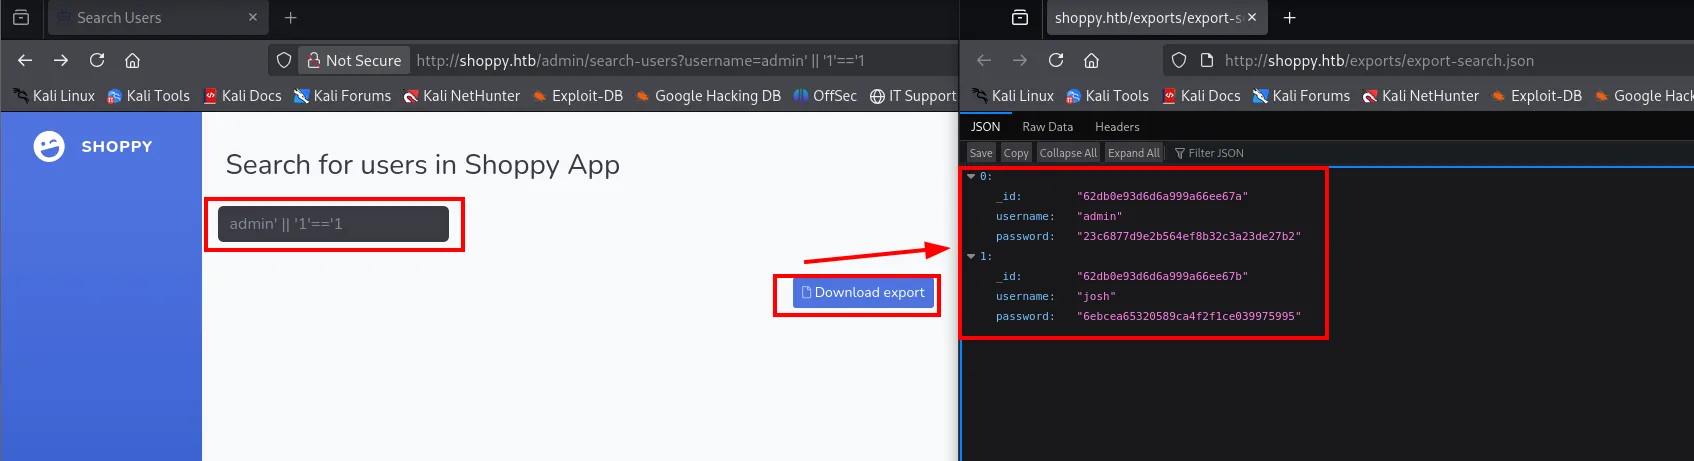Click the shield icon in left address bar
Viewport: 1694px width, 461px height.
[284, 60]
